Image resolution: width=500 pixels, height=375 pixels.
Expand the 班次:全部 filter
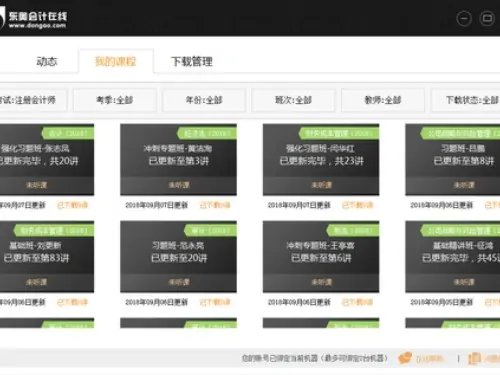coord(293,100)
